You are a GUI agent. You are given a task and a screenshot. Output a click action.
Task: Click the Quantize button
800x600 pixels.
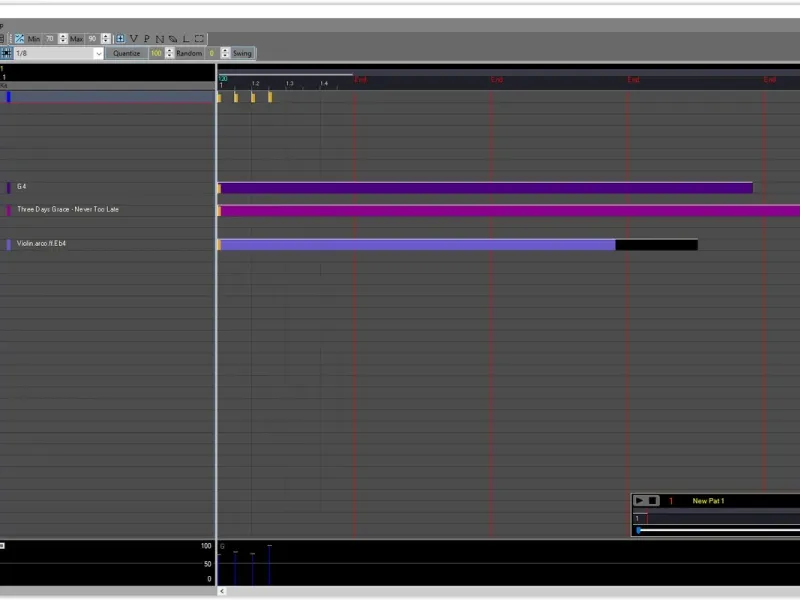pyautogui.click(x=127, y=53)
